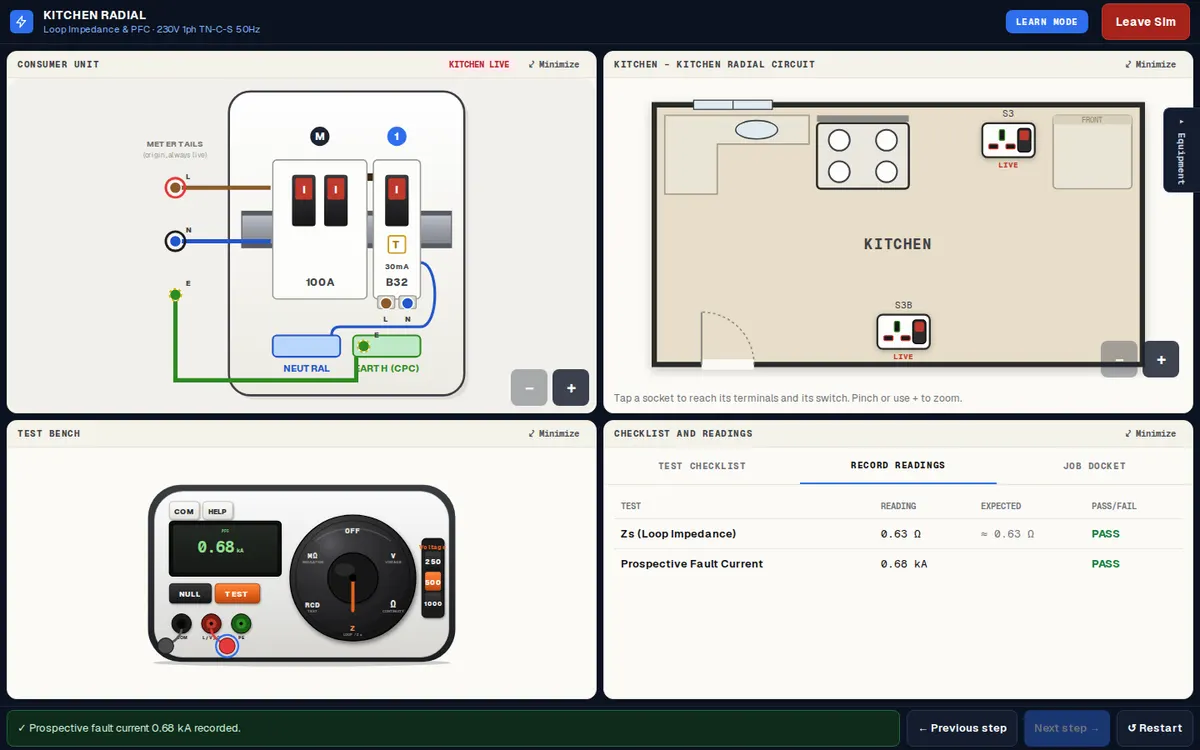1200x750 pixels.
Task: Minimize the Checklist and Readings panel
Action: coord(1151,433)
